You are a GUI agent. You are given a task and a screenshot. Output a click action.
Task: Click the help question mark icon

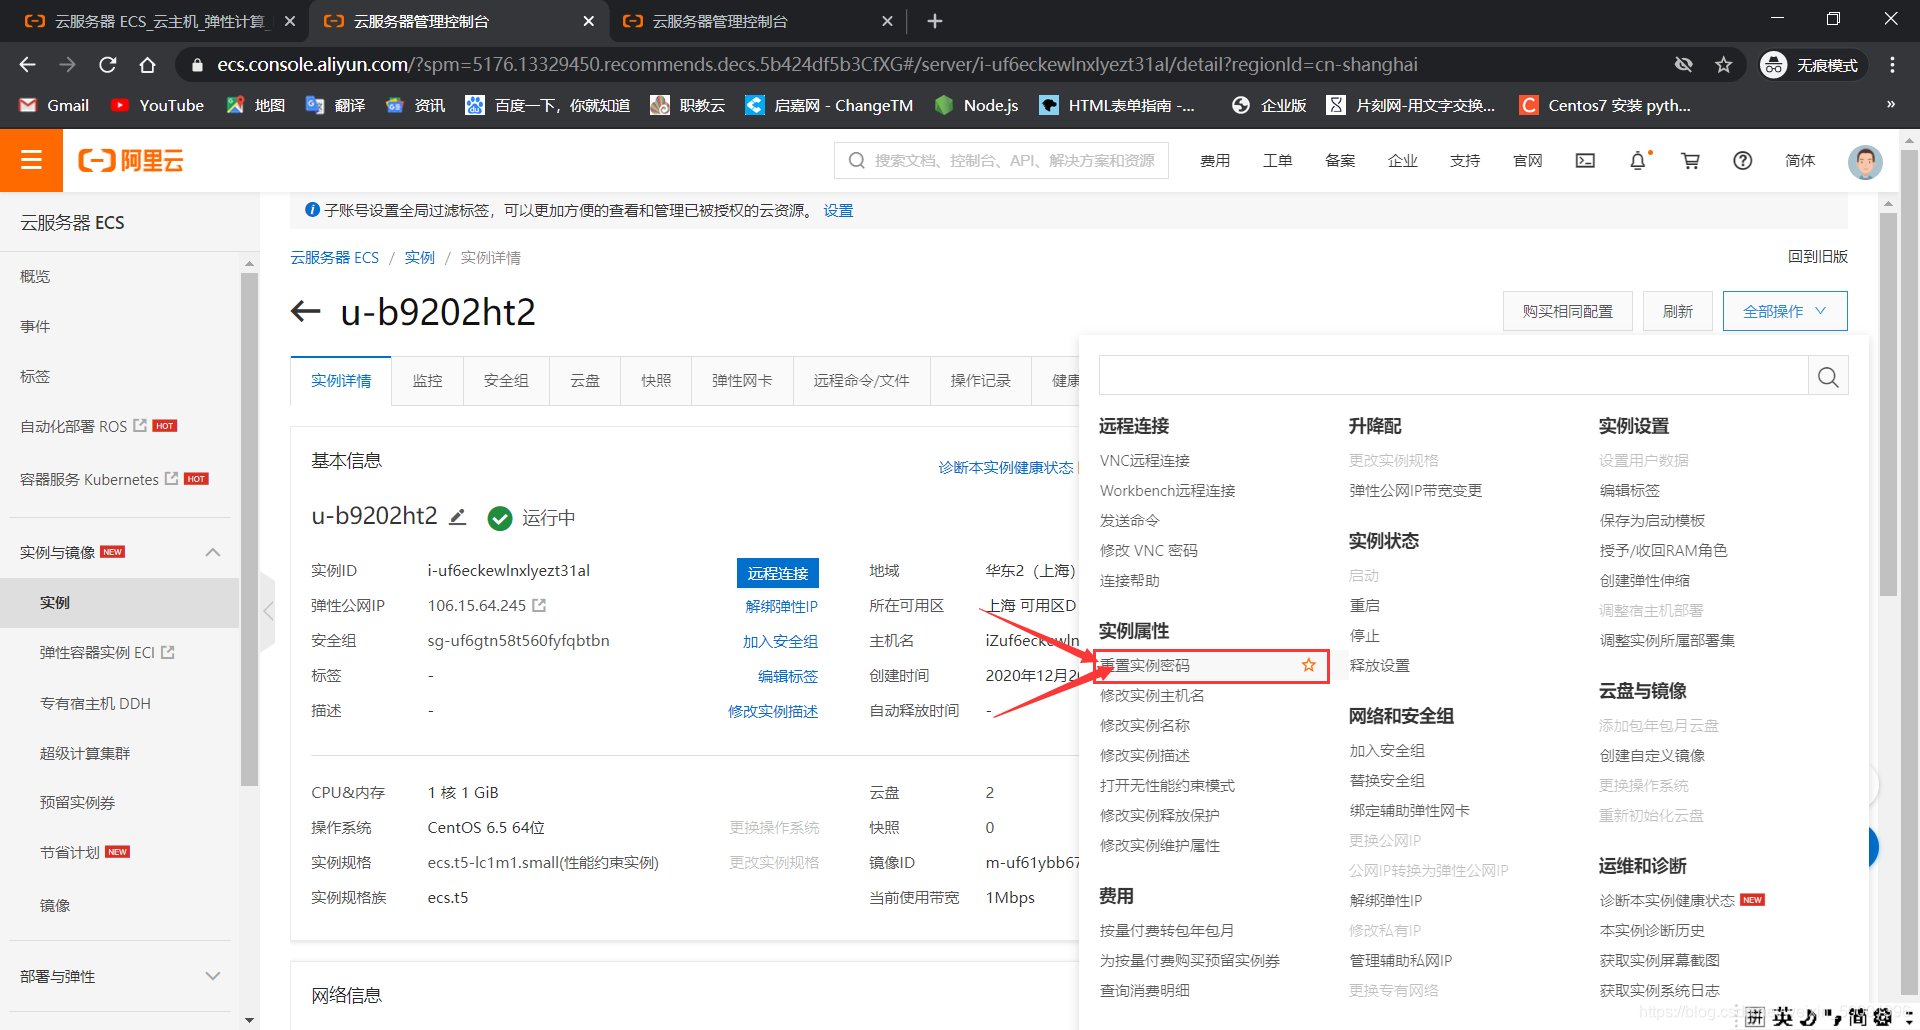tap(1743, 160)
